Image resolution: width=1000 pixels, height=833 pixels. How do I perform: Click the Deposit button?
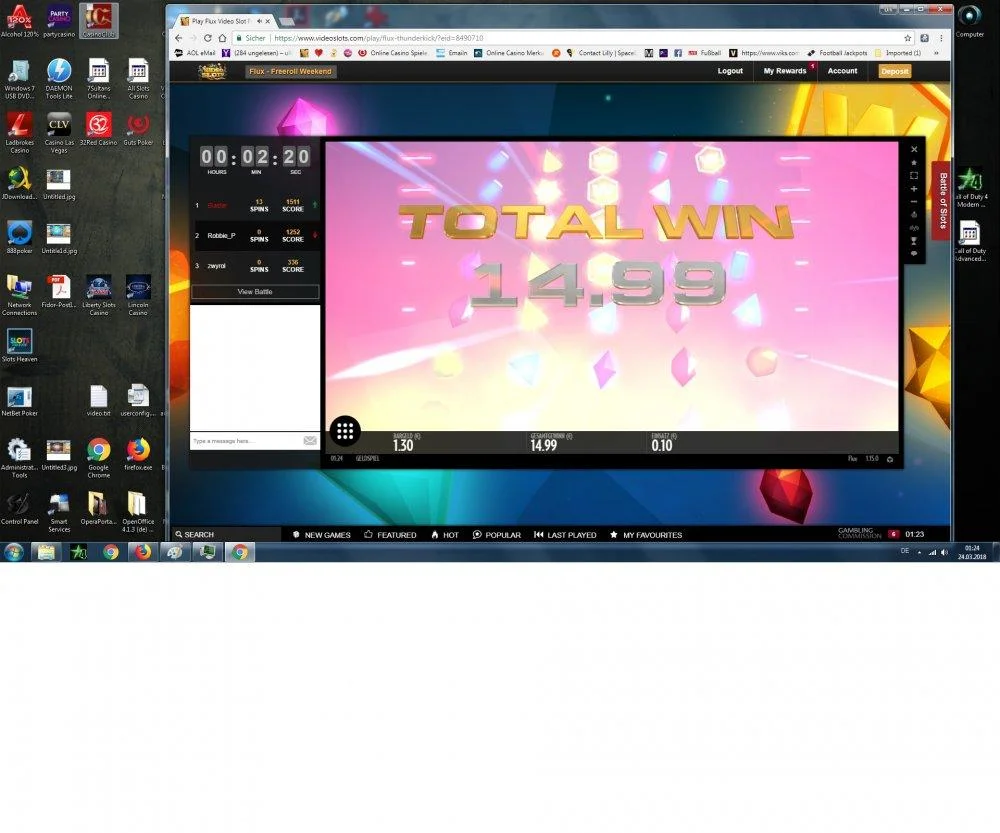(x=894, y=71)
